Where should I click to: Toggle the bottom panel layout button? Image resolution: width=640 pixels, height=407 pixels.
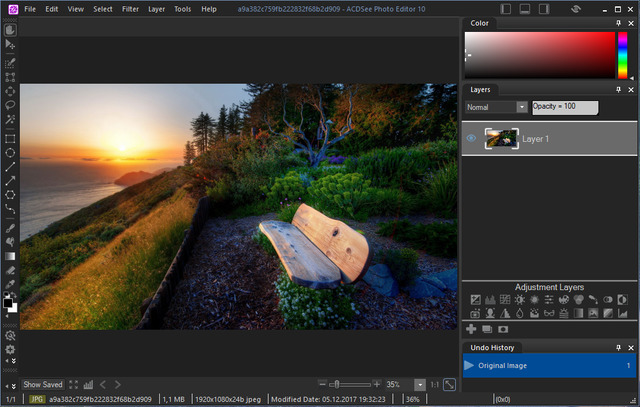pos(524,9)
